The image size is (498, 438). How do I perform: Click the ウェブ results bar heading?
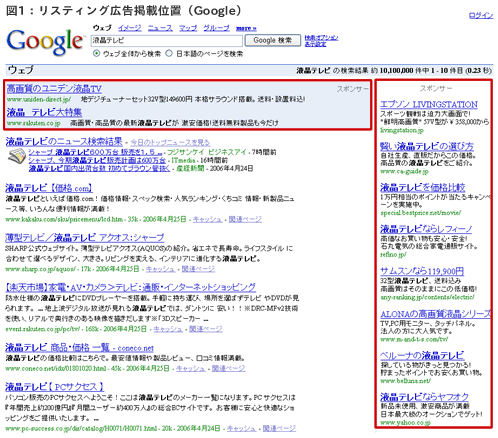20,70
